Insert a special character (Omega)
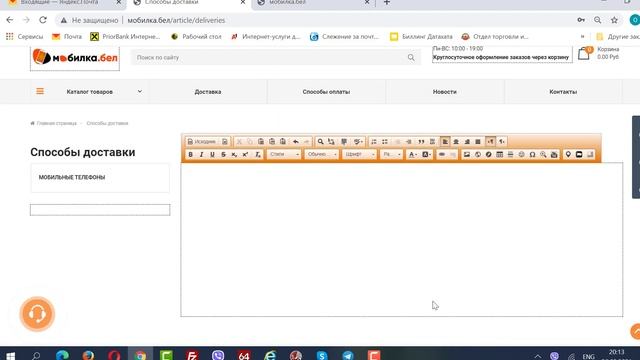 [x=533, y=155]
